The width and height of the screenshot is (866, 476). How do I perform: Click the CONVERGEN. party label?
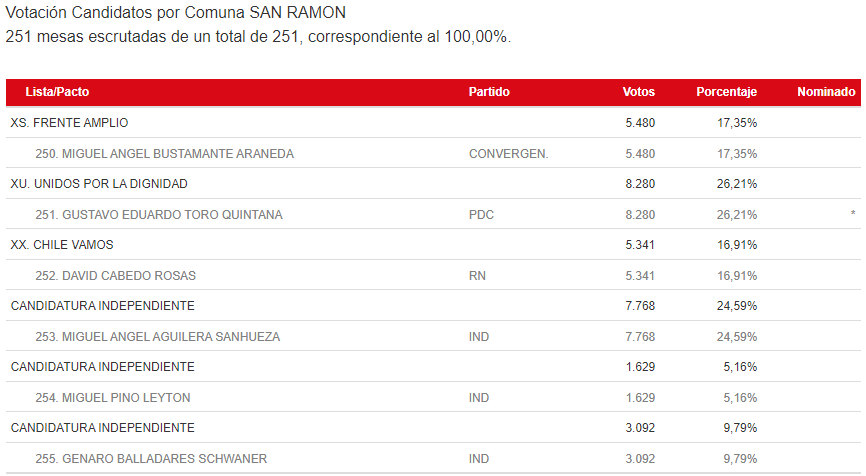(508, 154)
